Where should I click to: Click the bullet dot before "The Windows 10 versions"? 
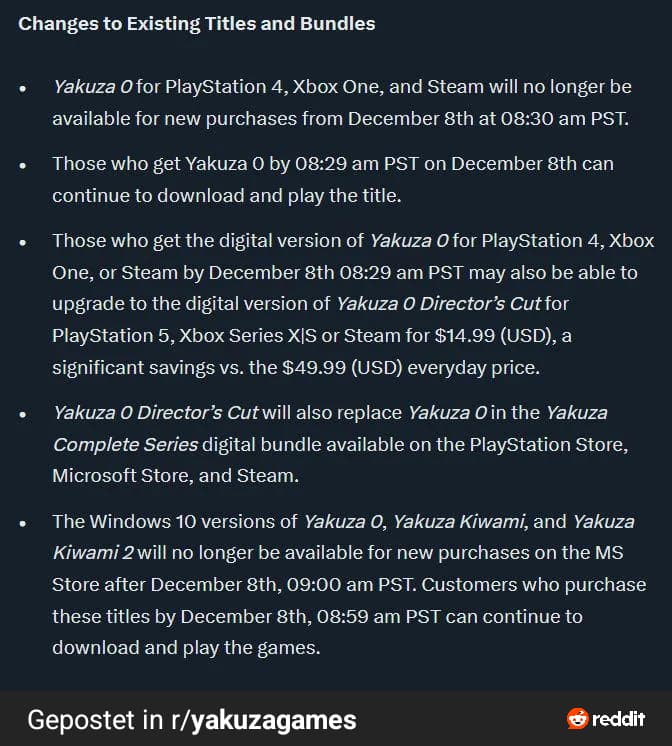24,522
